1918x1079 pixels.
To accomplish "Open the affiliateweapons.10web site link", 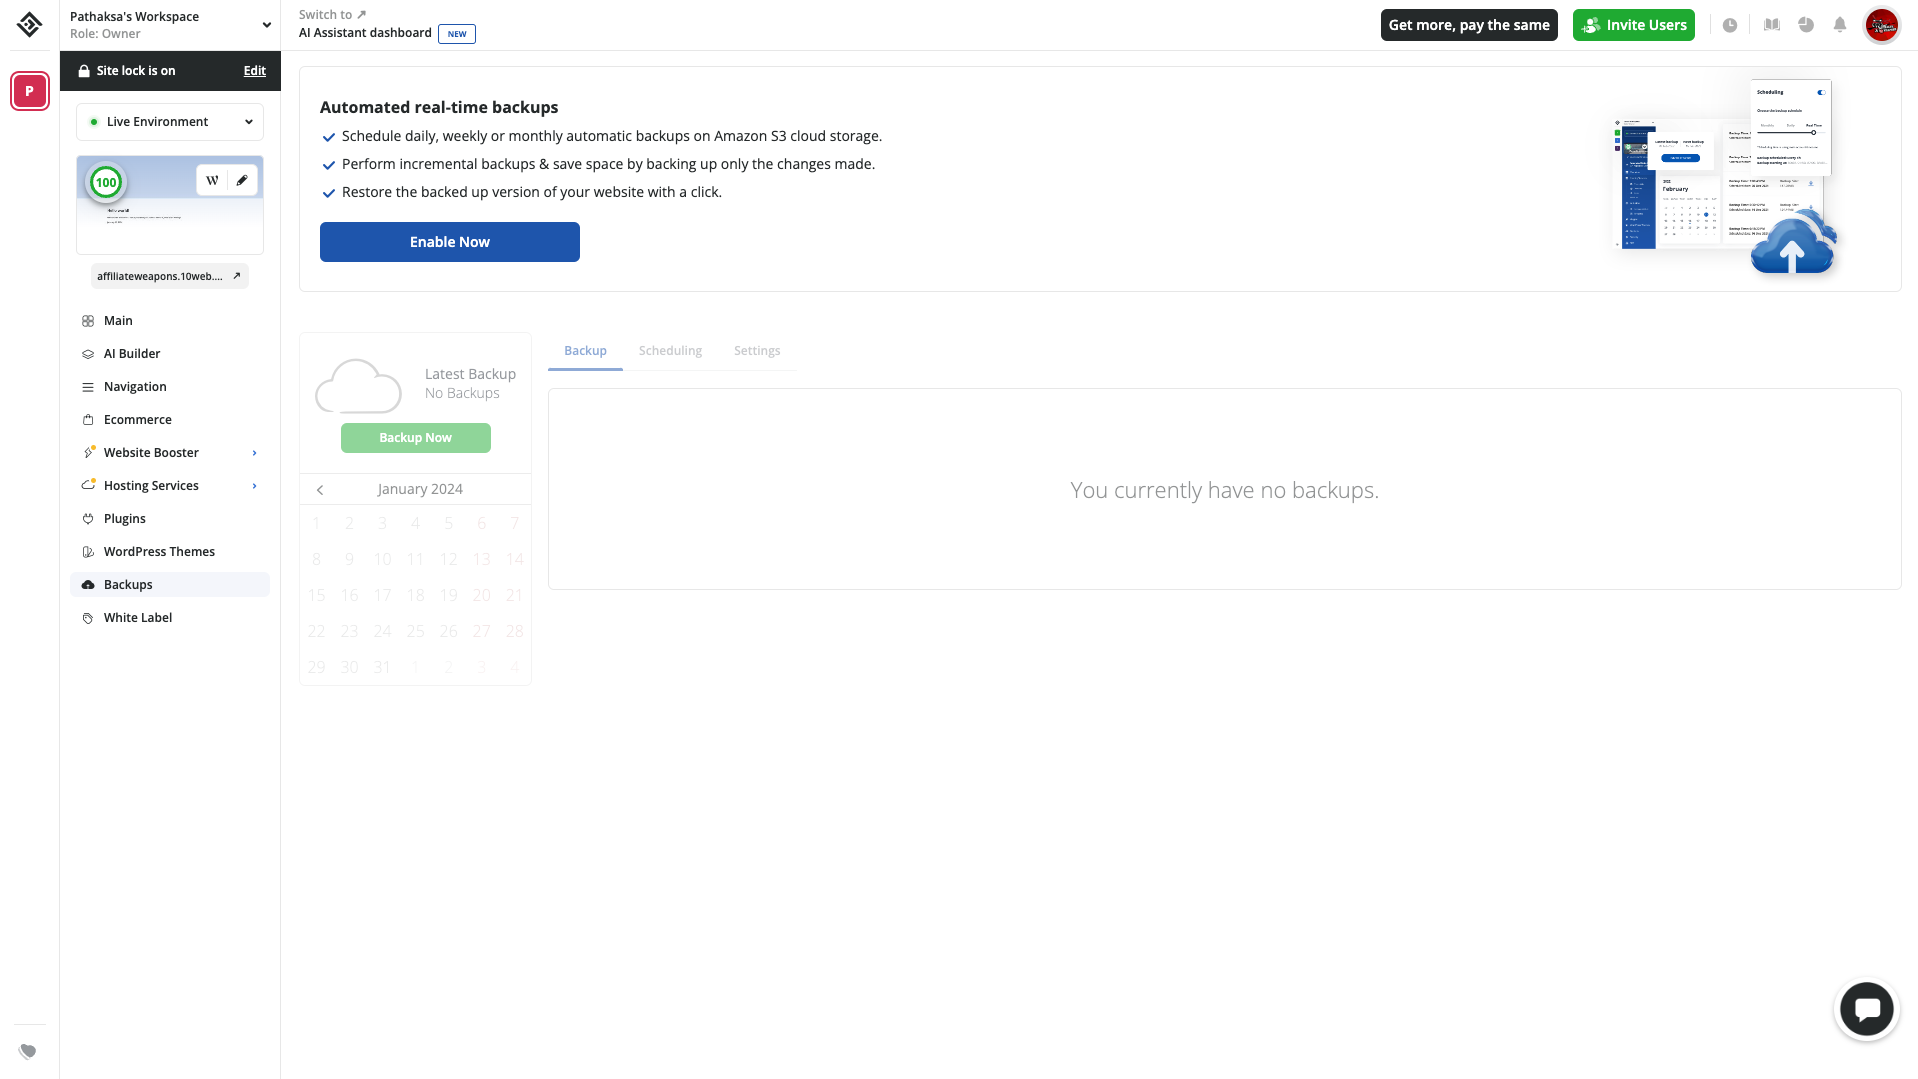I will (169, 277).
